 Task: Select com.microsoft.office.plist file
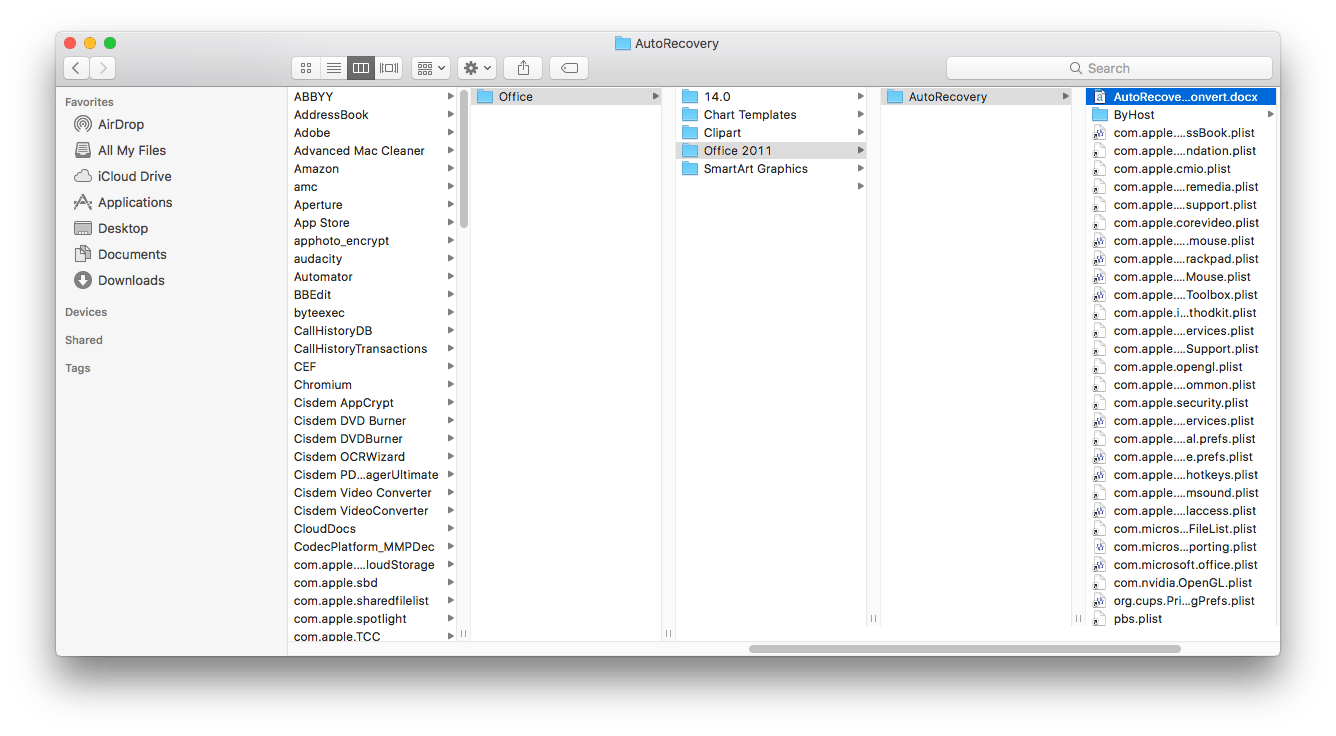pos(1185,565)
